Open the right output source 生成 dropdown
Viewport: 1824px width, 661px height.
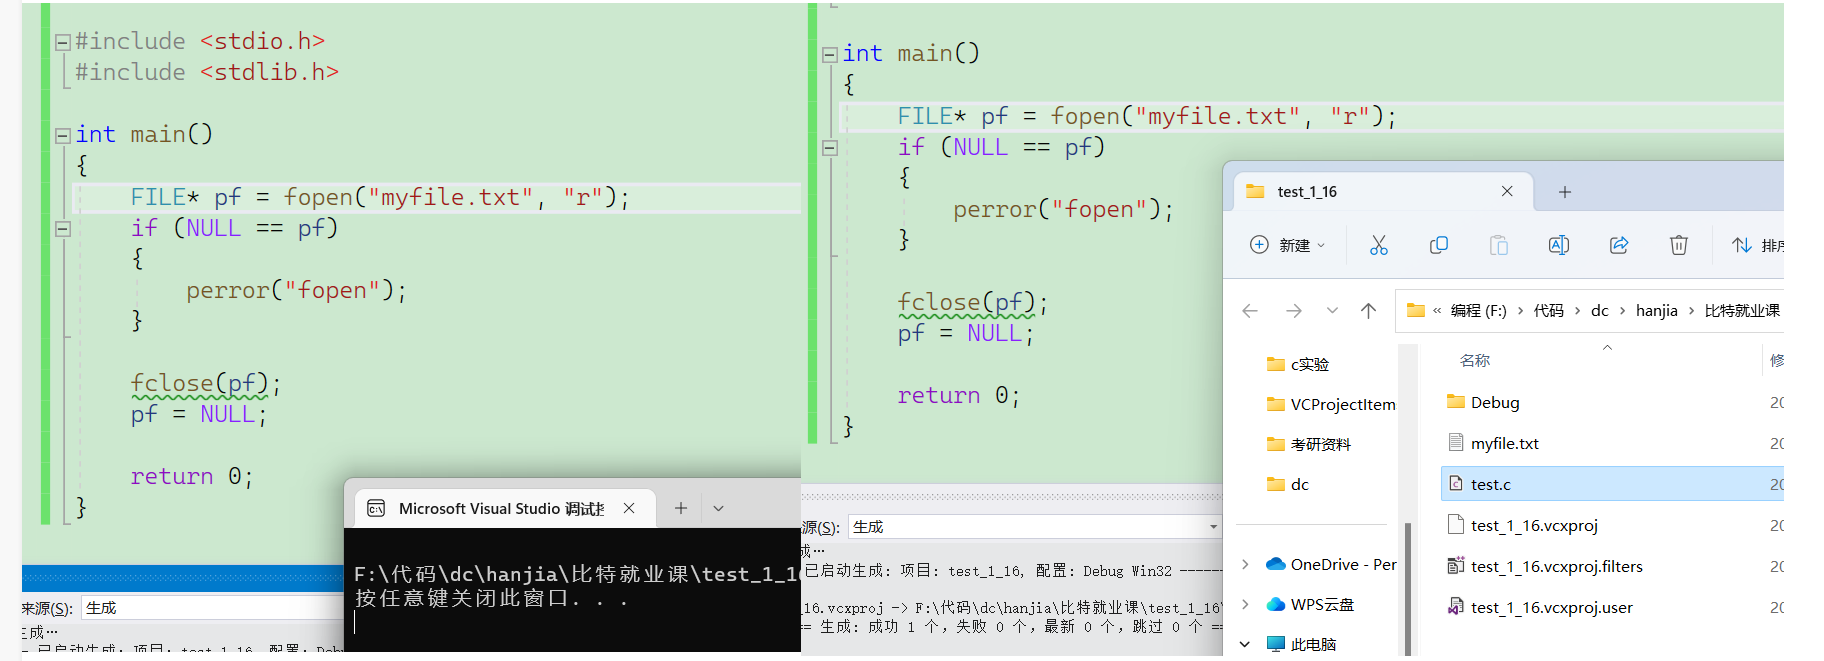tap(1213, 527)
